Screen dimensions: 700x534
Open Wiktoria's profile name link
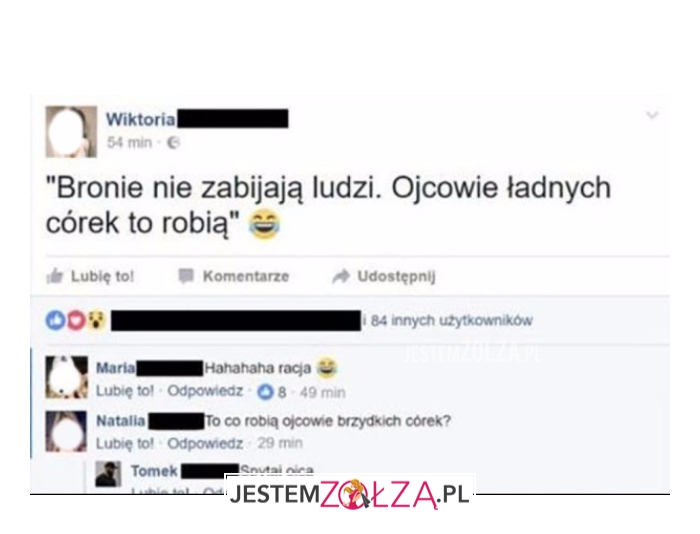coord(141,119)
